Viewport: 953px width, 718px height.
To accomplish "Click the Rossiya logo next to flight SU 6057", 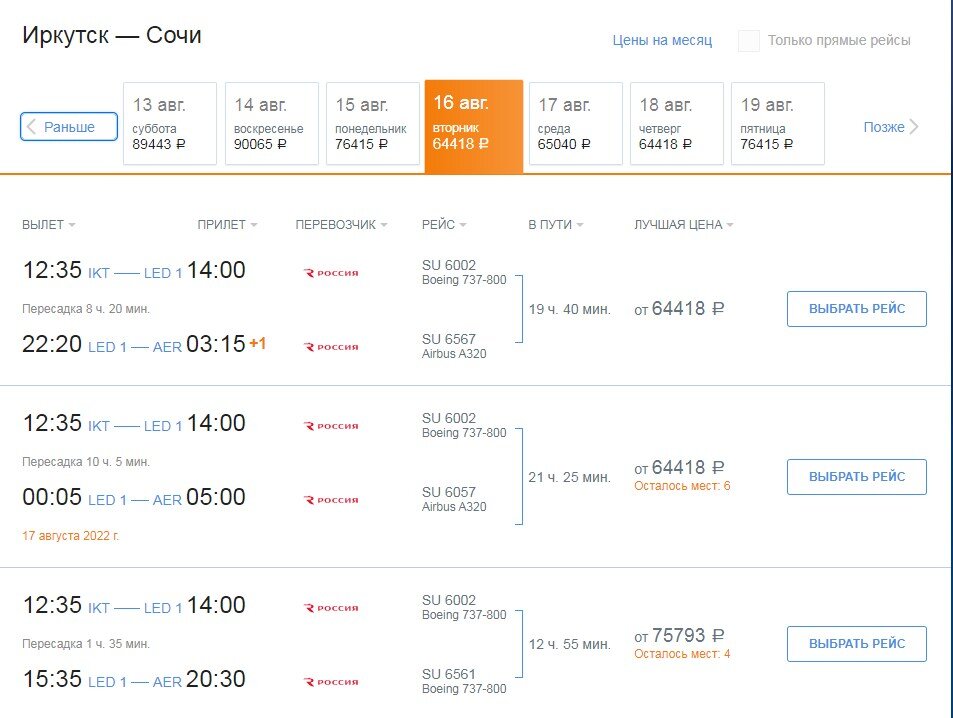I will coord(331,500).
